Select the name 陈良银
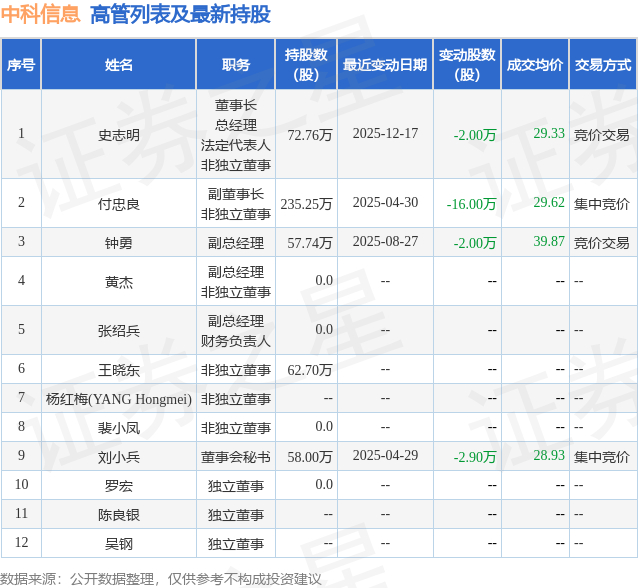Image resolution: width=638 pixels, height=588 pixels. coord(118,515)
